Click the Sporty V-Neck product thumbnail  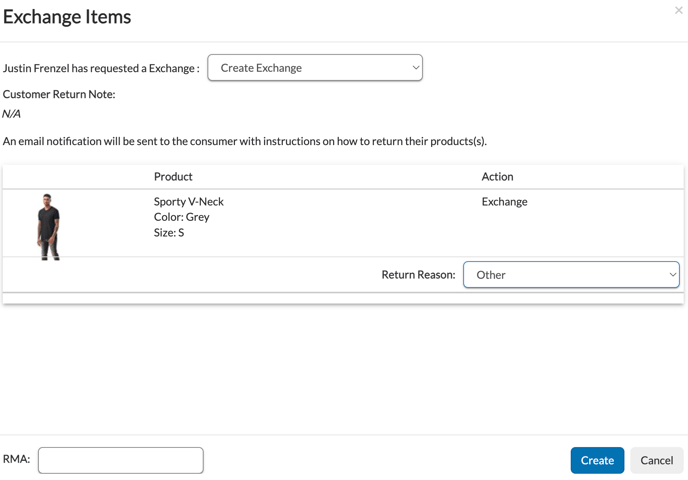(48, 226)
